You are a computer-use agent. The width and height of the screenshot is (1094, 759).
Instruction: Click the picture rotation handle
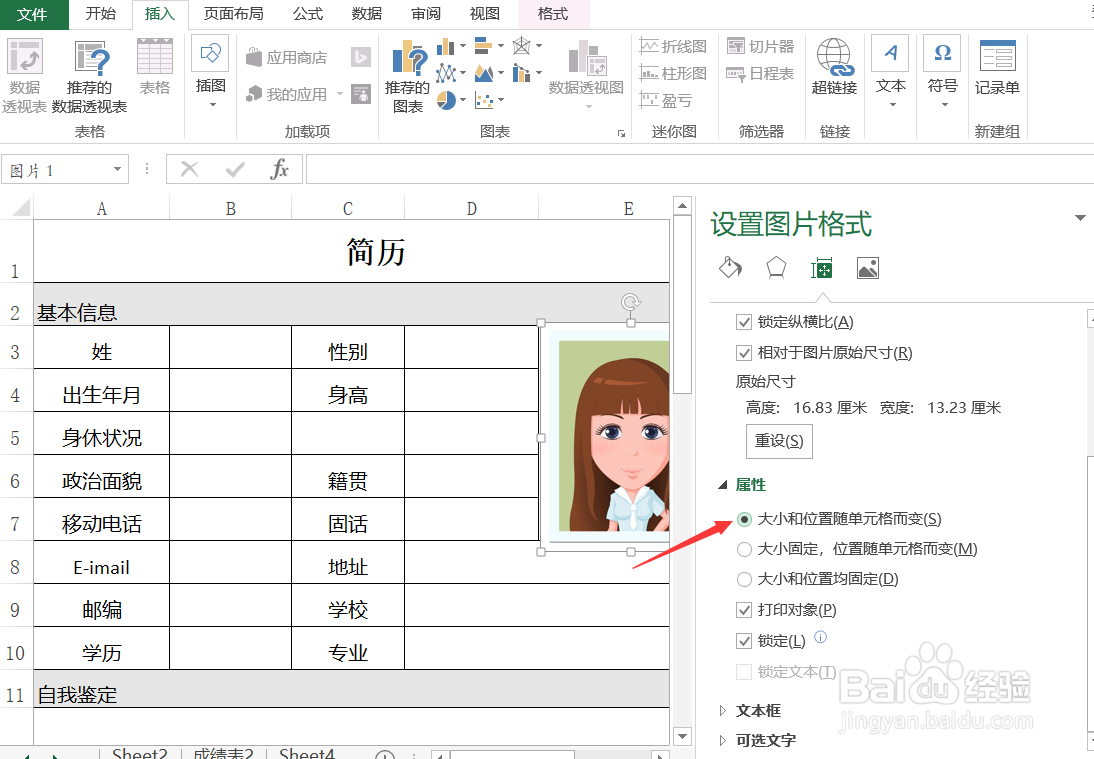[x=631, y=302]
